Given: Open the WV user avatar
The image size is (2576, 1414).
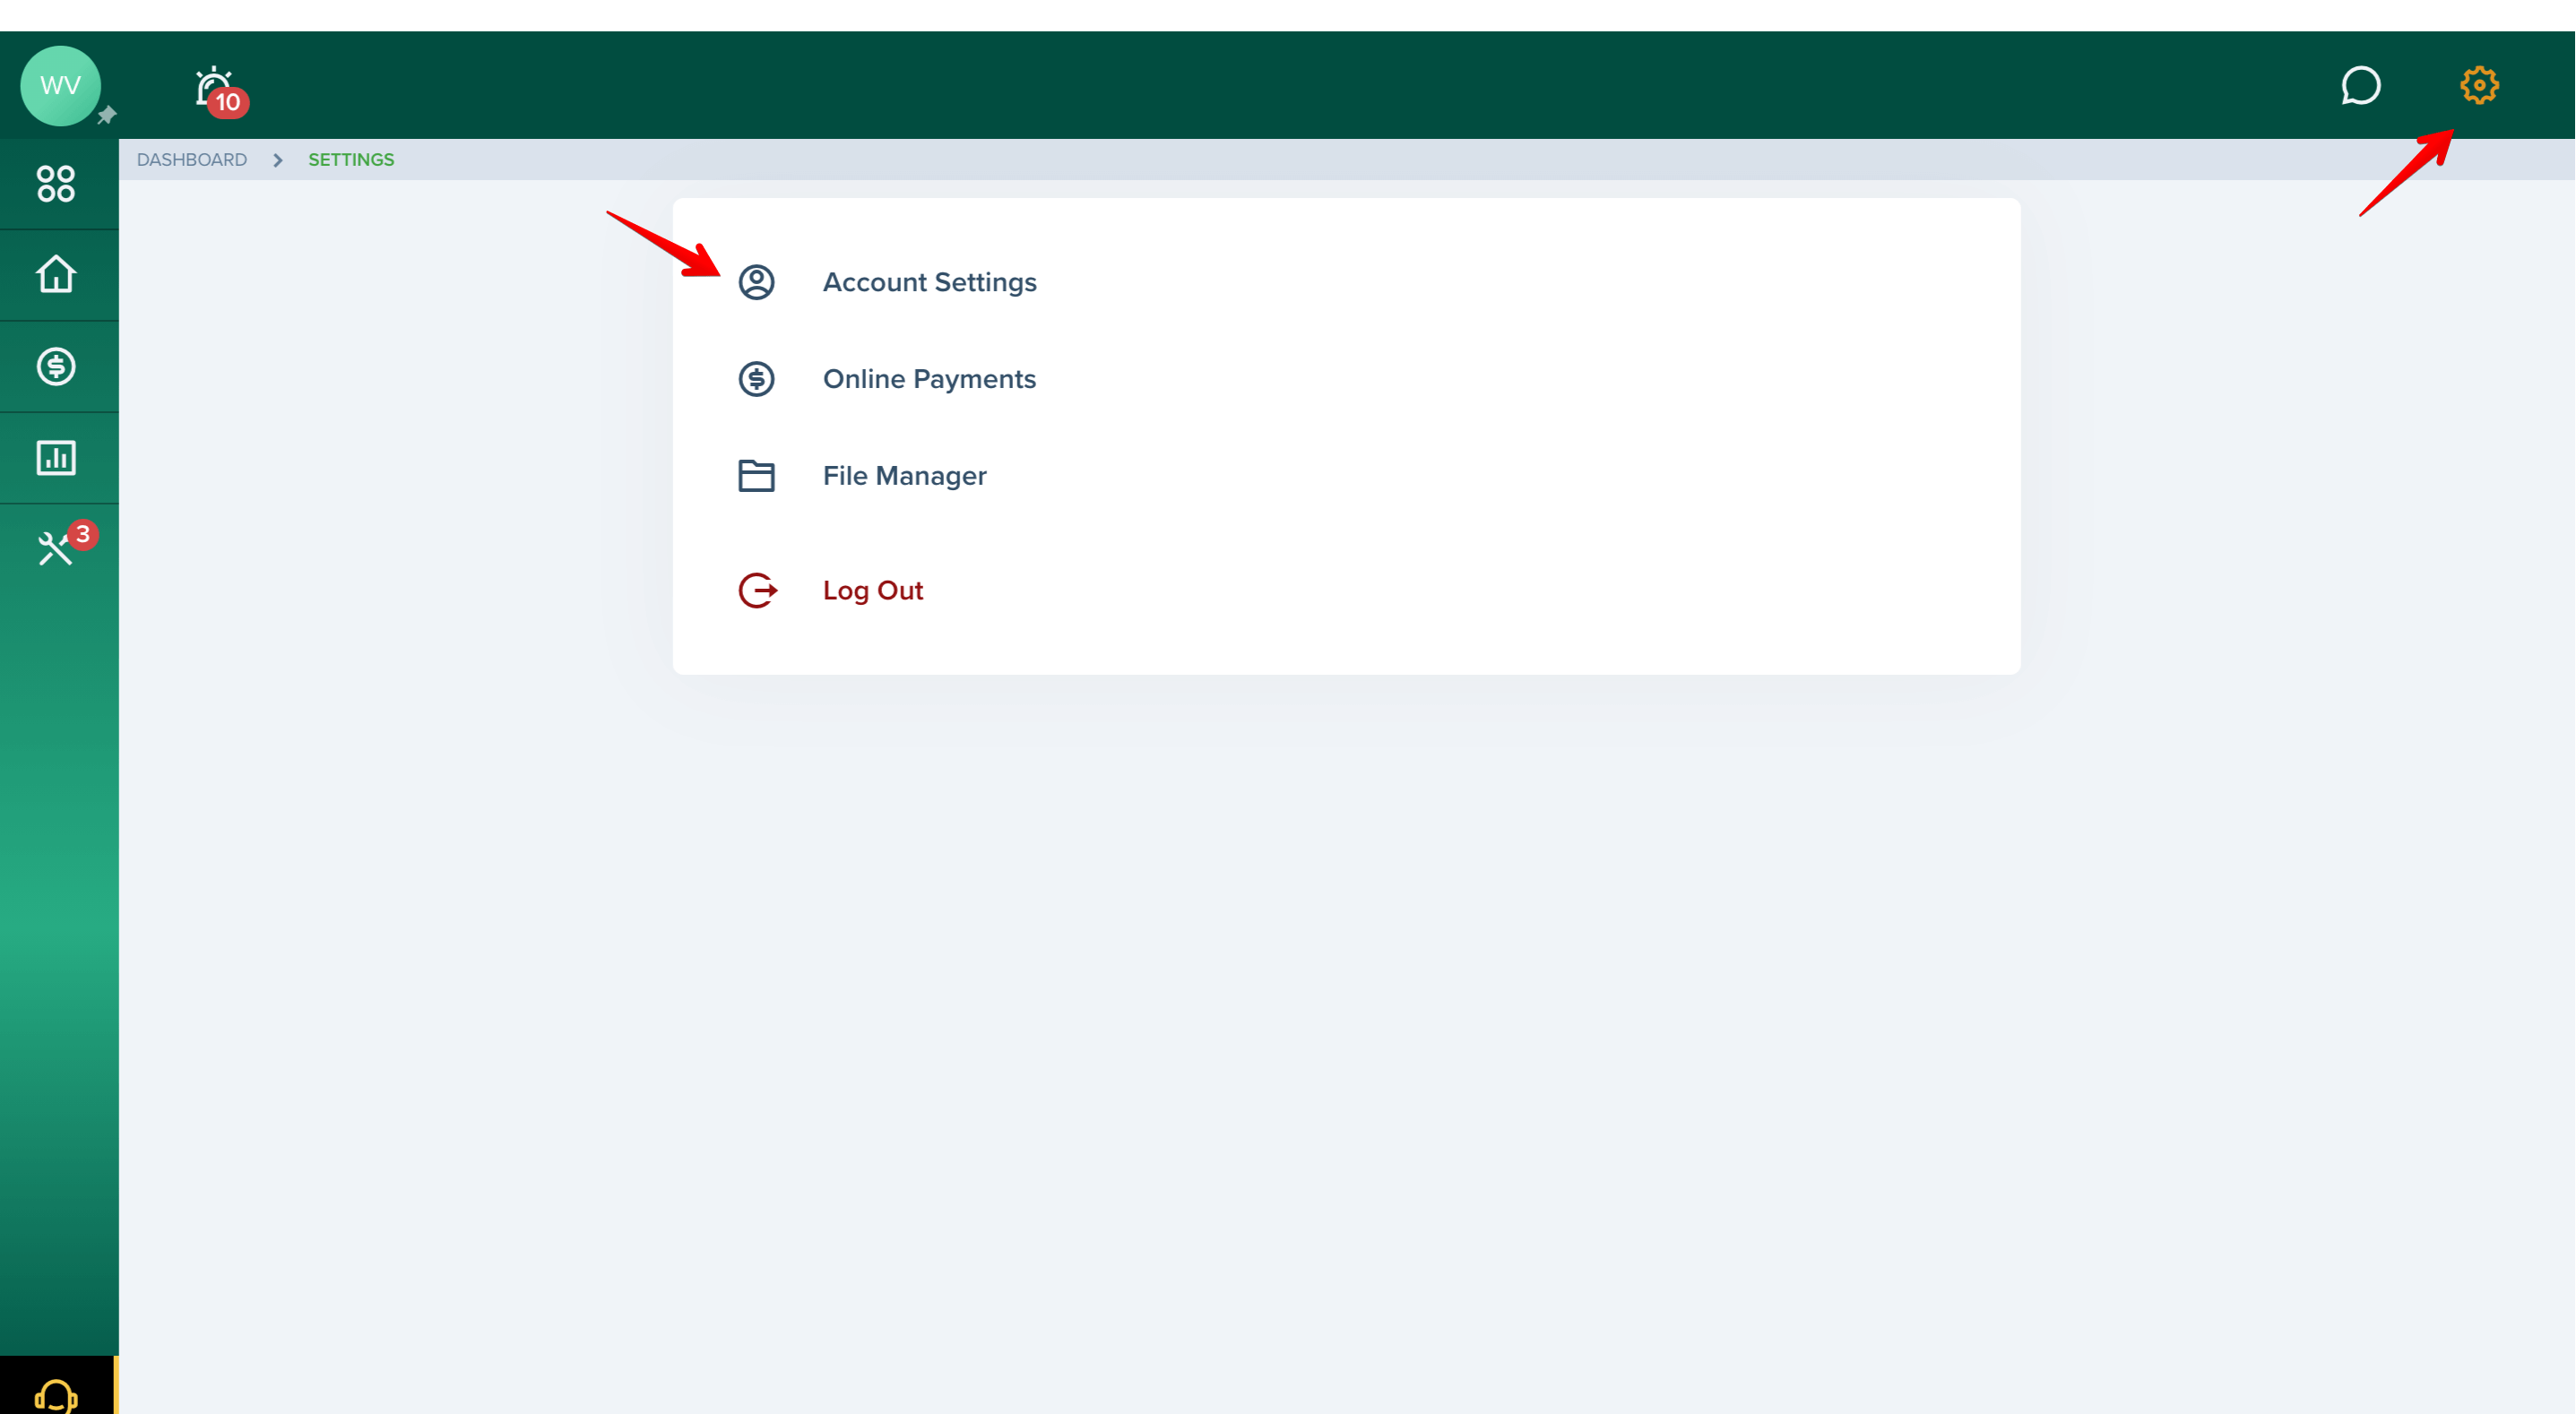Looking at the screenshot, I should coord(60,86).
